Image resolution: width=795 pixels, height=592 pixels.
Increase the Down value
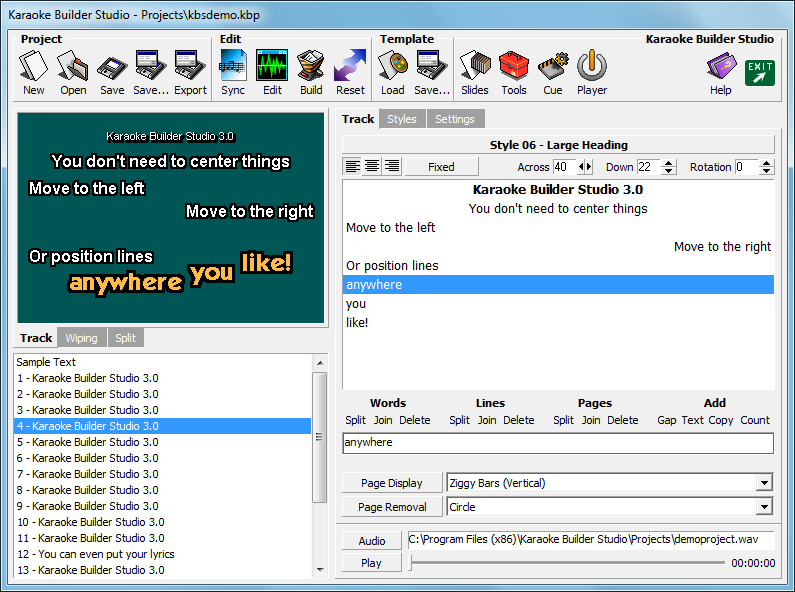[x=669, y=163]
